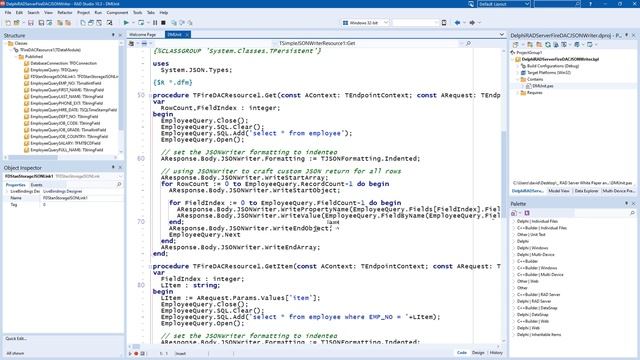Switch to the Welcome Page tab

[x=143, y=35]
